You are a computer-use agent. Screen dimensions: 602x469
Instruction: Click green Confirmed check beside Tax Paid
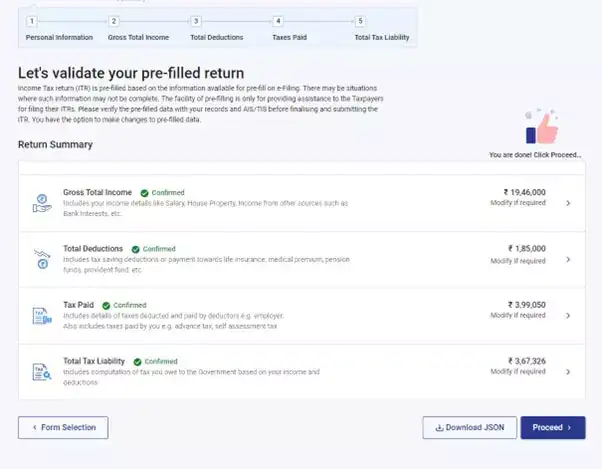pyautogui.click(x=104, y=305)
